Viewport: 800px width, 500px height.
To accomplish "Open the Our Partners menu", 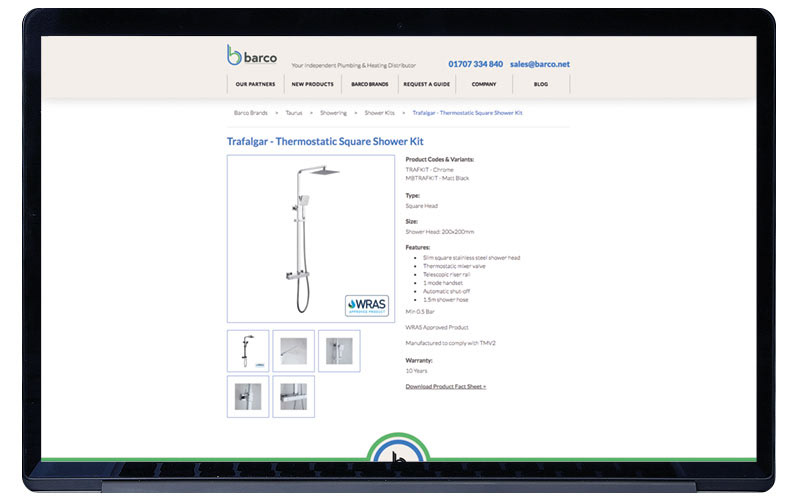I will pos(256,84).
